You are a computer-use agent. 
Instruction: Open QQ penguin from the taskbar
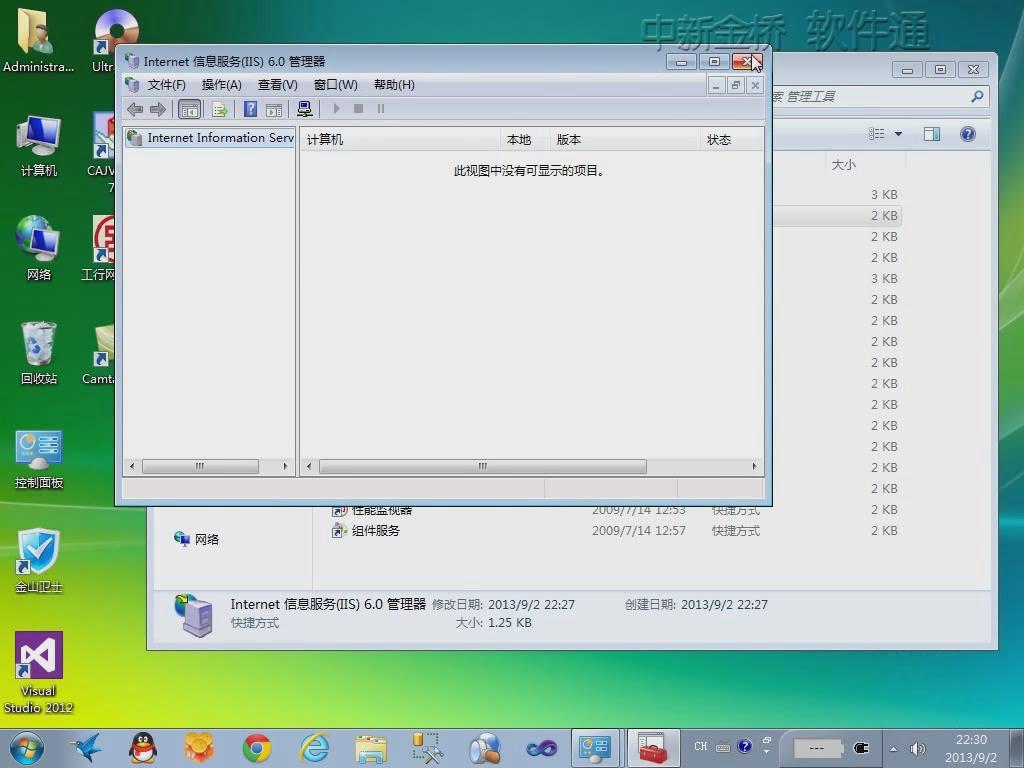coord(142,748)
